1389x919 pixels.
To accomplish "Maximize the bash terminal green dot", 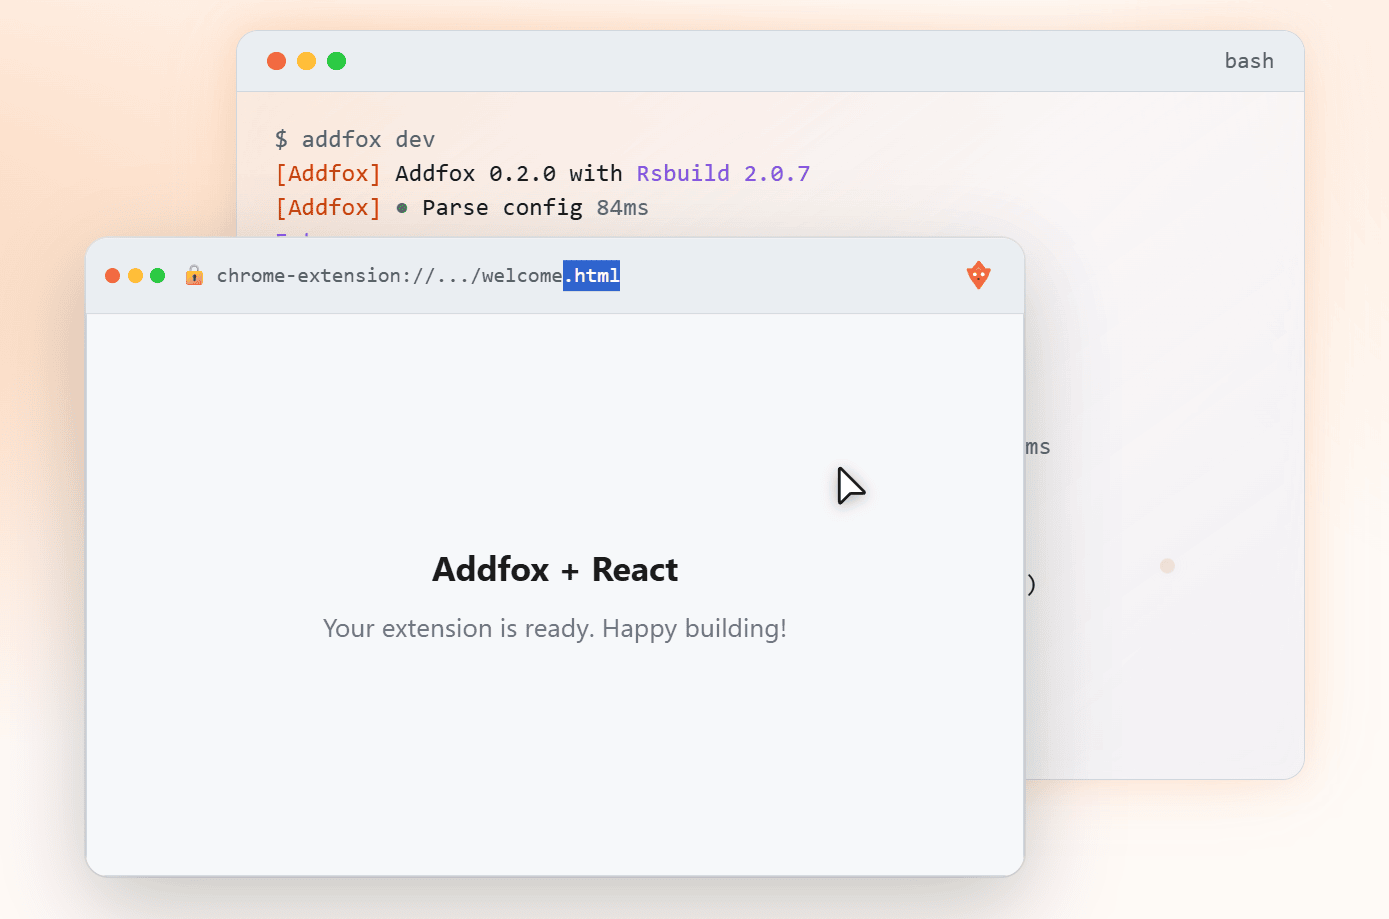I will (337, 61).
